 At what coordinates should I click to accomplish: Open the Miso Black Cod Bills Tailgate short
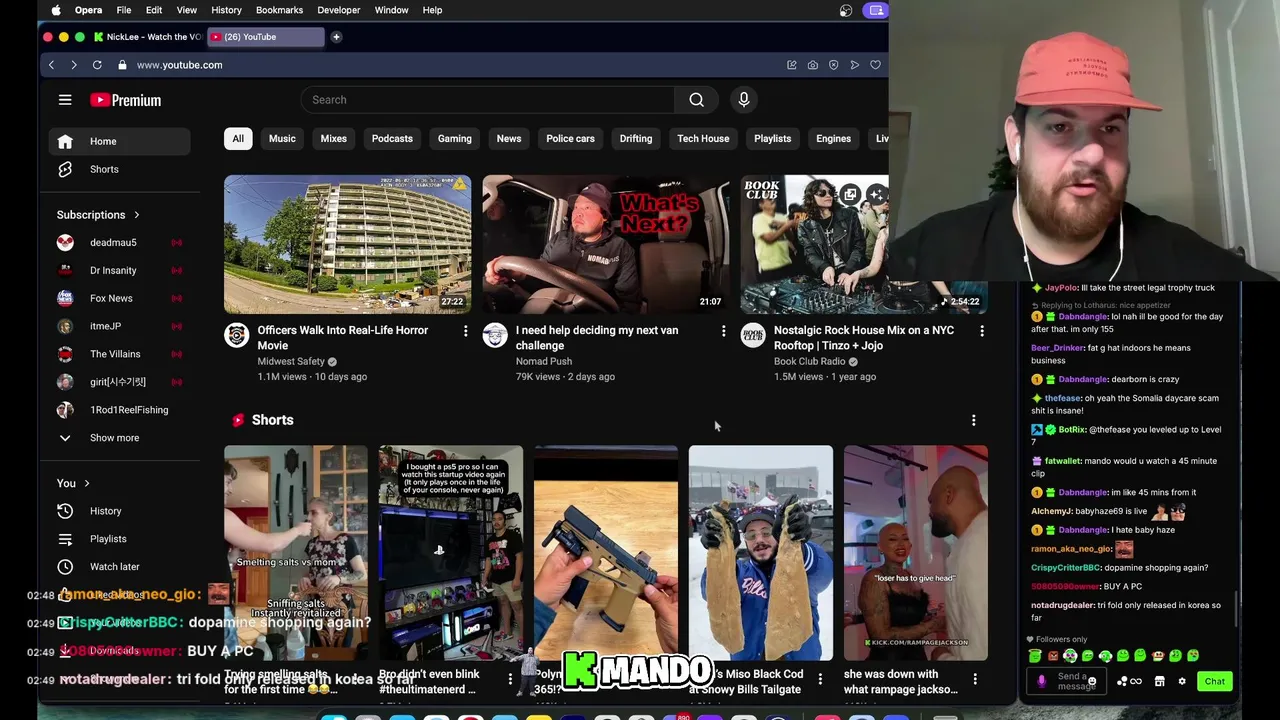760,553
